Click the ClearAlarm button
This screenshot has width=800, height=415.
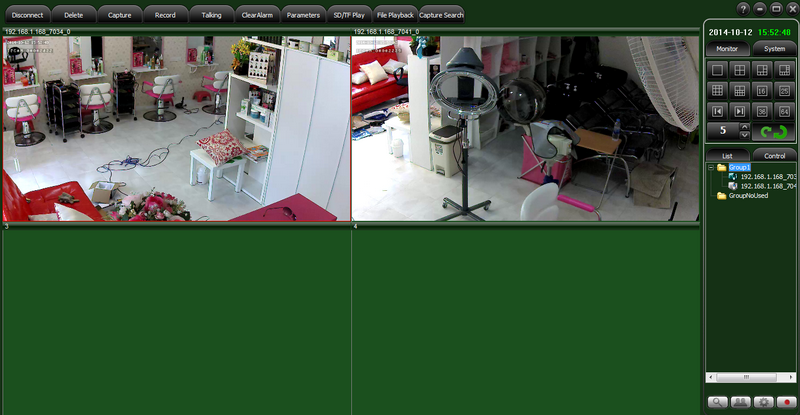tap(257, 15)
